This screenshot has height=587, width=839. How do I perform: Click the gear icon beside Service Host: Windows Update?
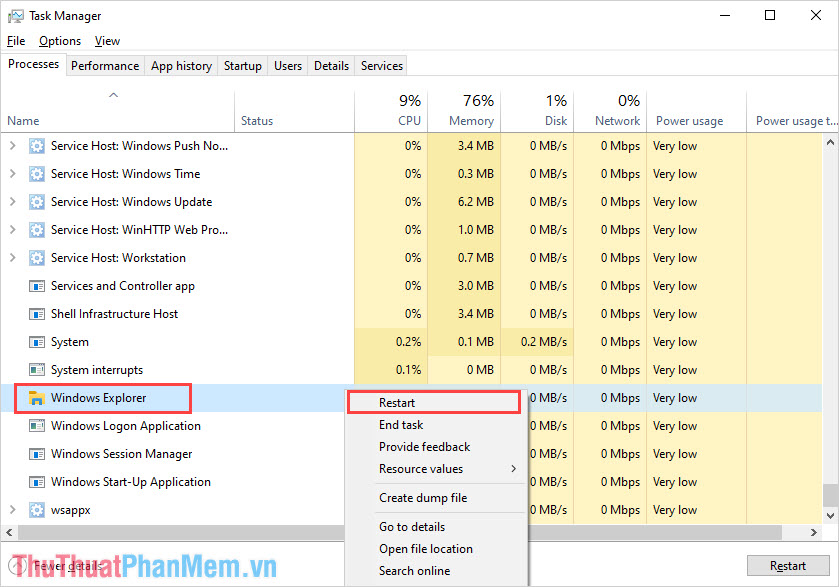[x=37, y=202]
